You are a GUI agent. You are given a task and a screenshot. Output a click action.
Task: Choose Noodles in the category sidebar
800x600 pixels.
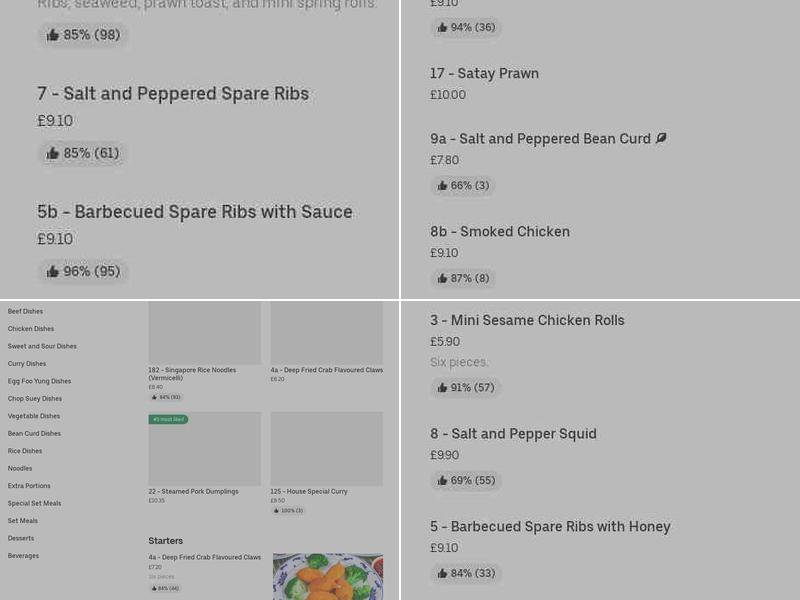coord(20,468)
